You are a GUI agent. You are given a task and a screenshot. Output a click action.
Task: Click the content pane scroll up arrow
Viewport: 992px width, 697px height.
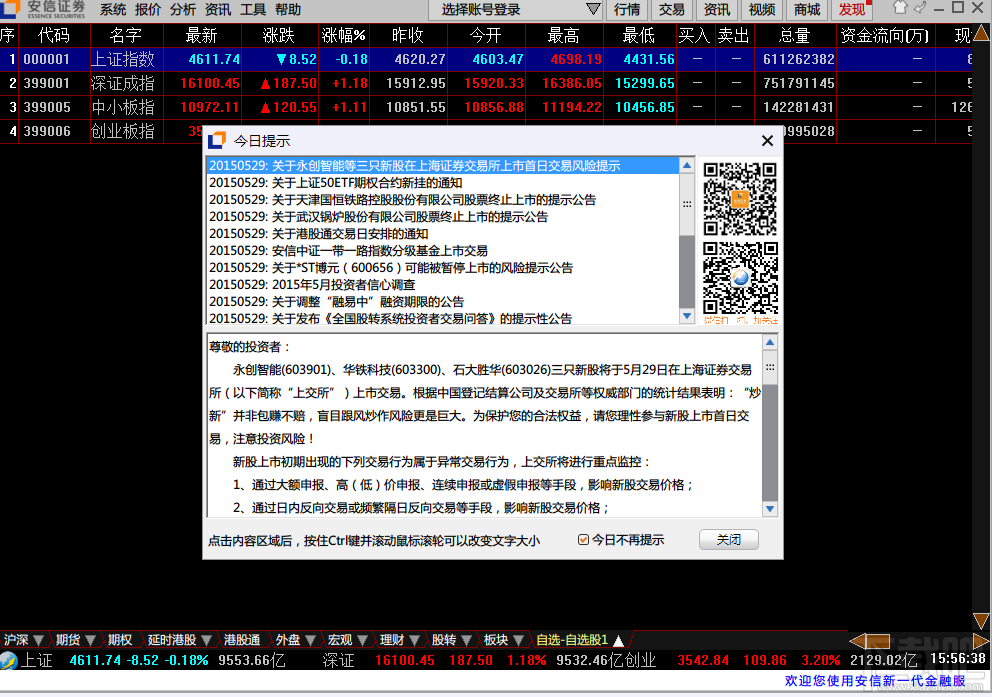[770, 343]
